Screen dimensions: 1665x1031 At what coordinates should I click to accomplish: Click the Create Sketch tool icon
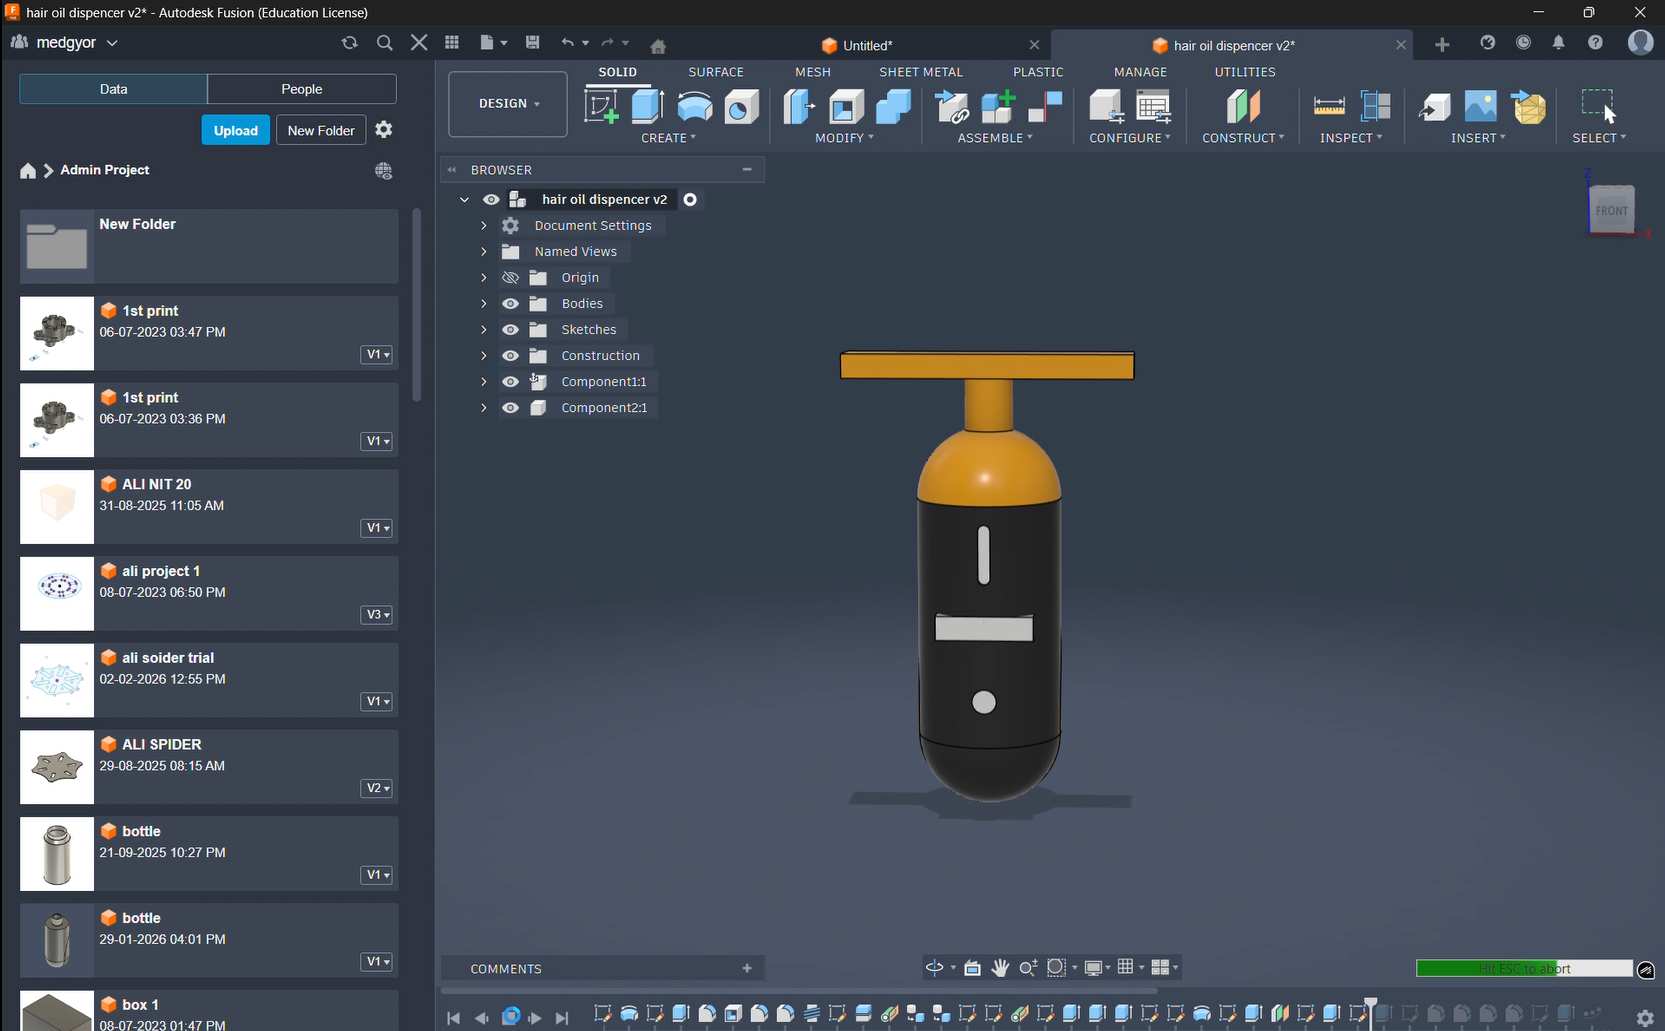coord(601,106)
